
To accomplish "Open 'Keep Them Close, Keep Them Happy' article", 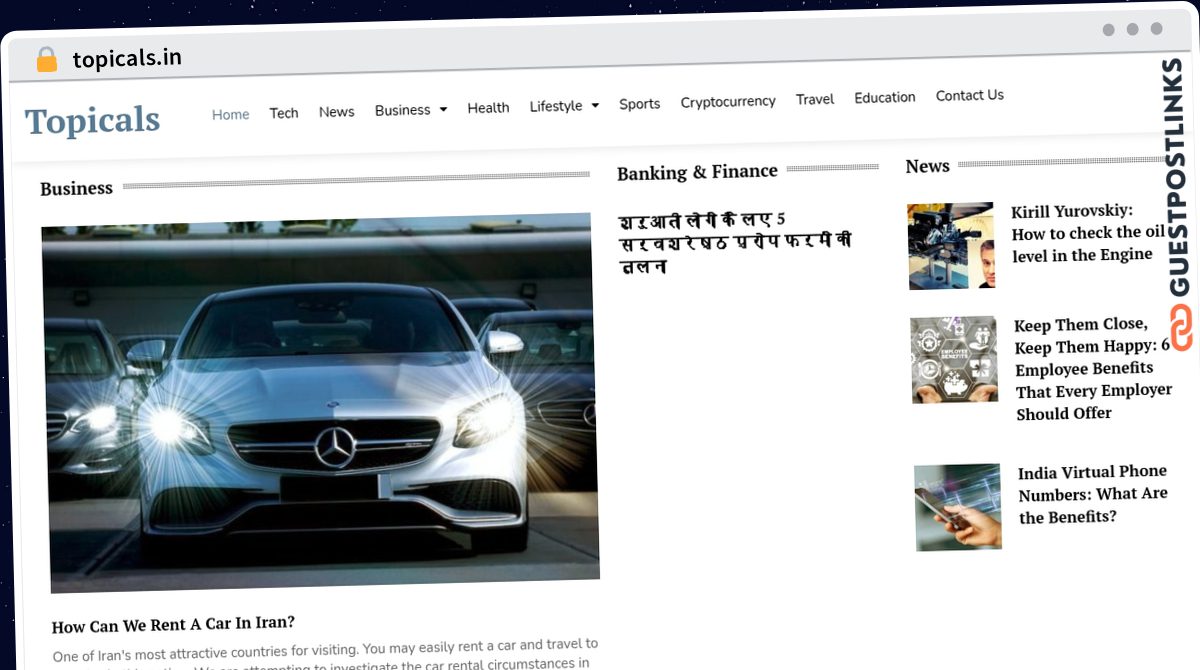I will (1091, 368).
